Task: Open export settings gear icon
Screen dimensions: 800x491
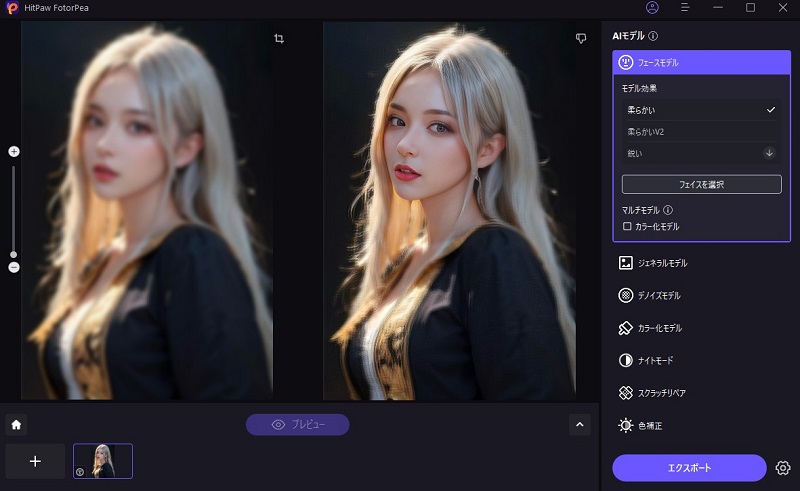Action: [x=783, y=468]
